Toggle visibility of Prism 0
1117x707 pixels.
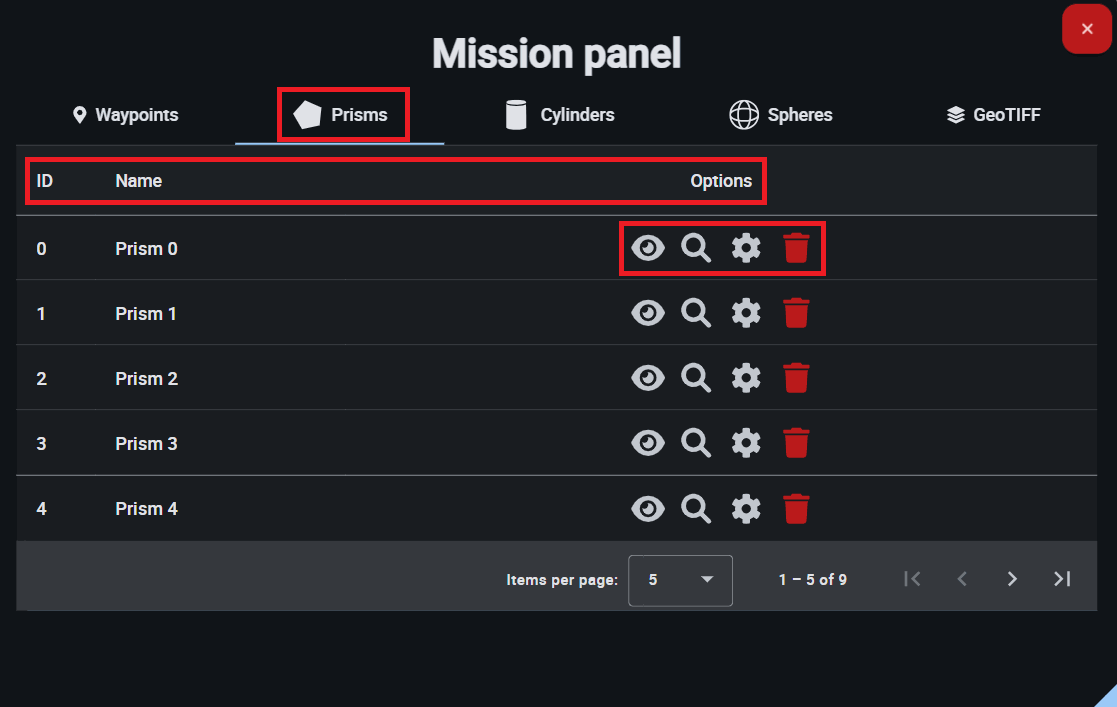(x=648, y=248)
